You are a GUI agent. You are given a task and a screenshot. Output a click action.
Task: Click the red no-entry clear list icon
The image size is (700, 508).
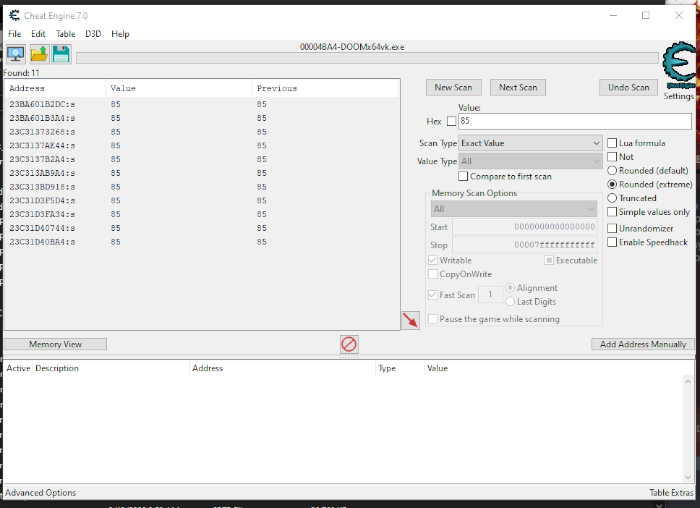(x=349, y=344)
